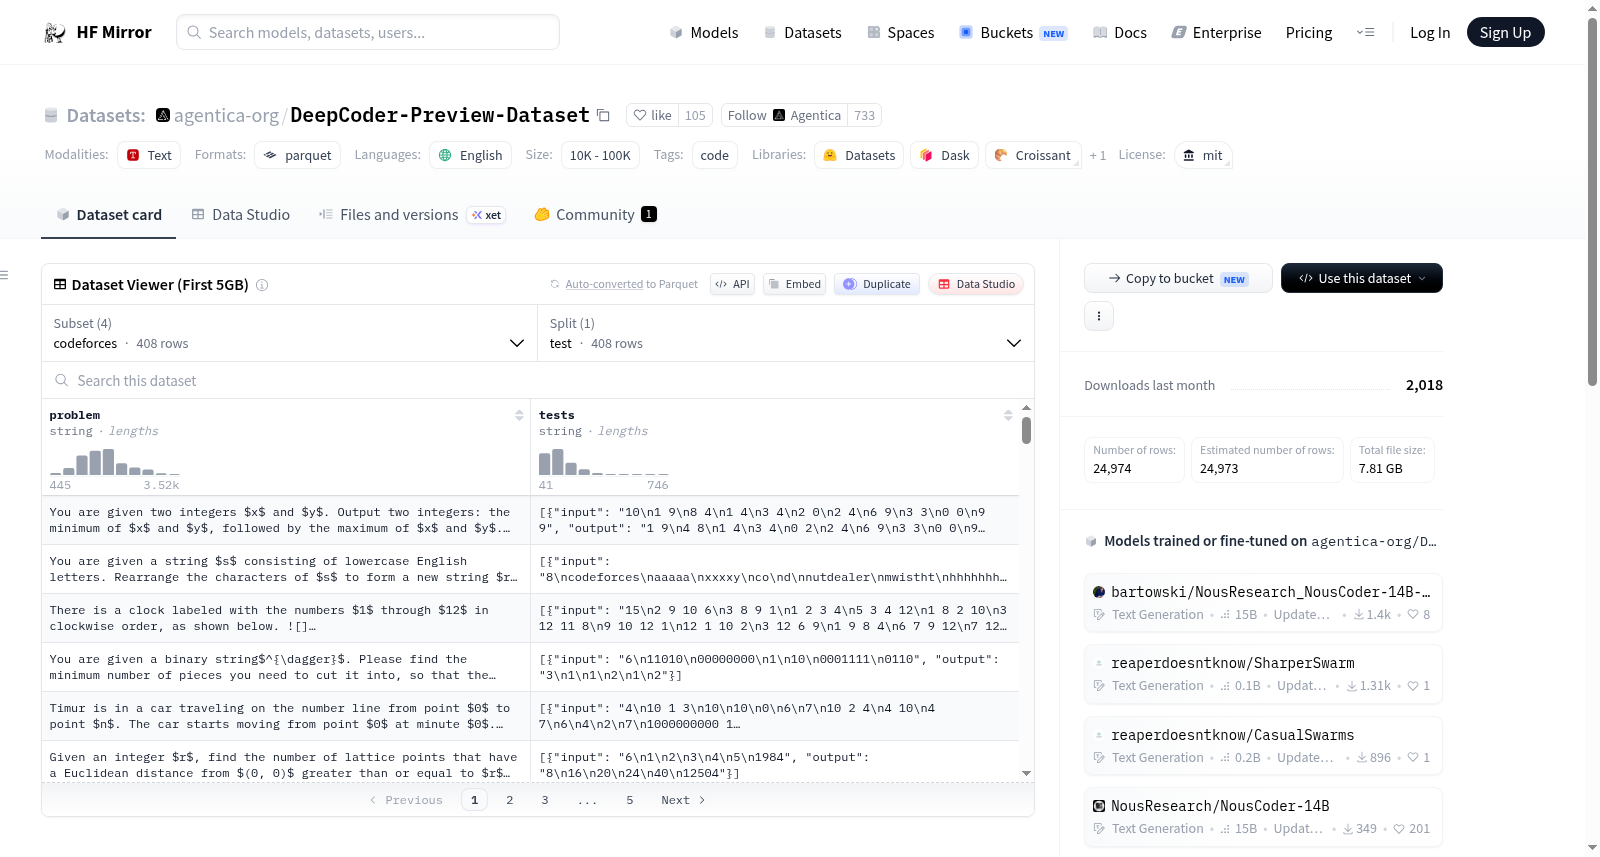Go to page 5 of the table
1600x857 pixels.
click(630, 800)
